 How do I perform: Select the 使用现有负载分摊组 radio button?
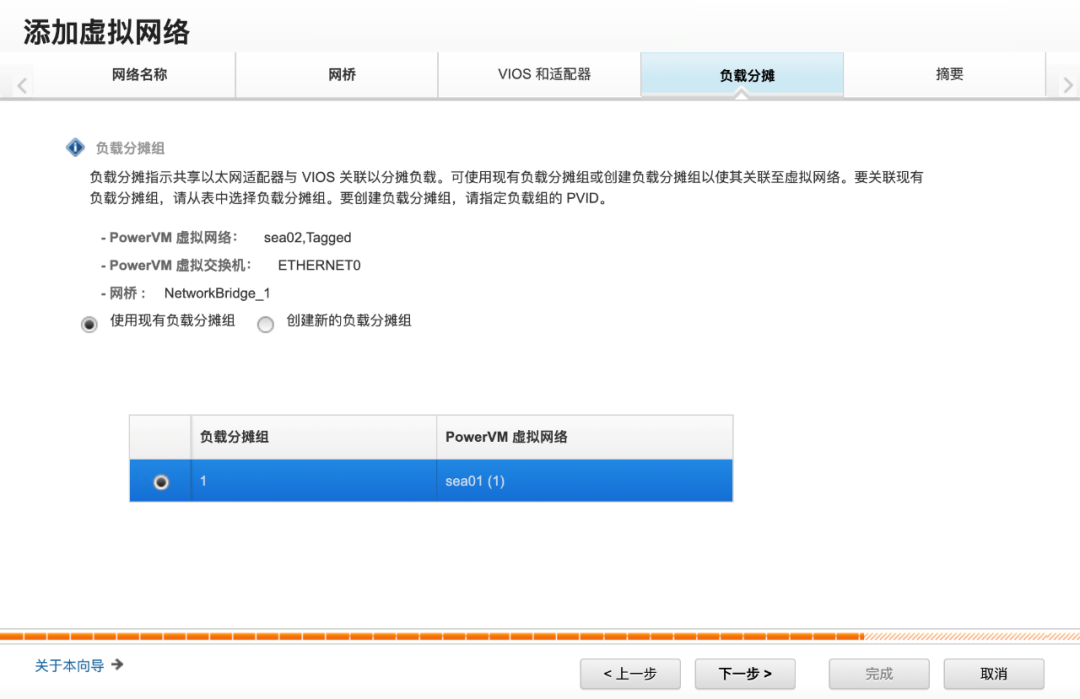(x=89, y=324)
